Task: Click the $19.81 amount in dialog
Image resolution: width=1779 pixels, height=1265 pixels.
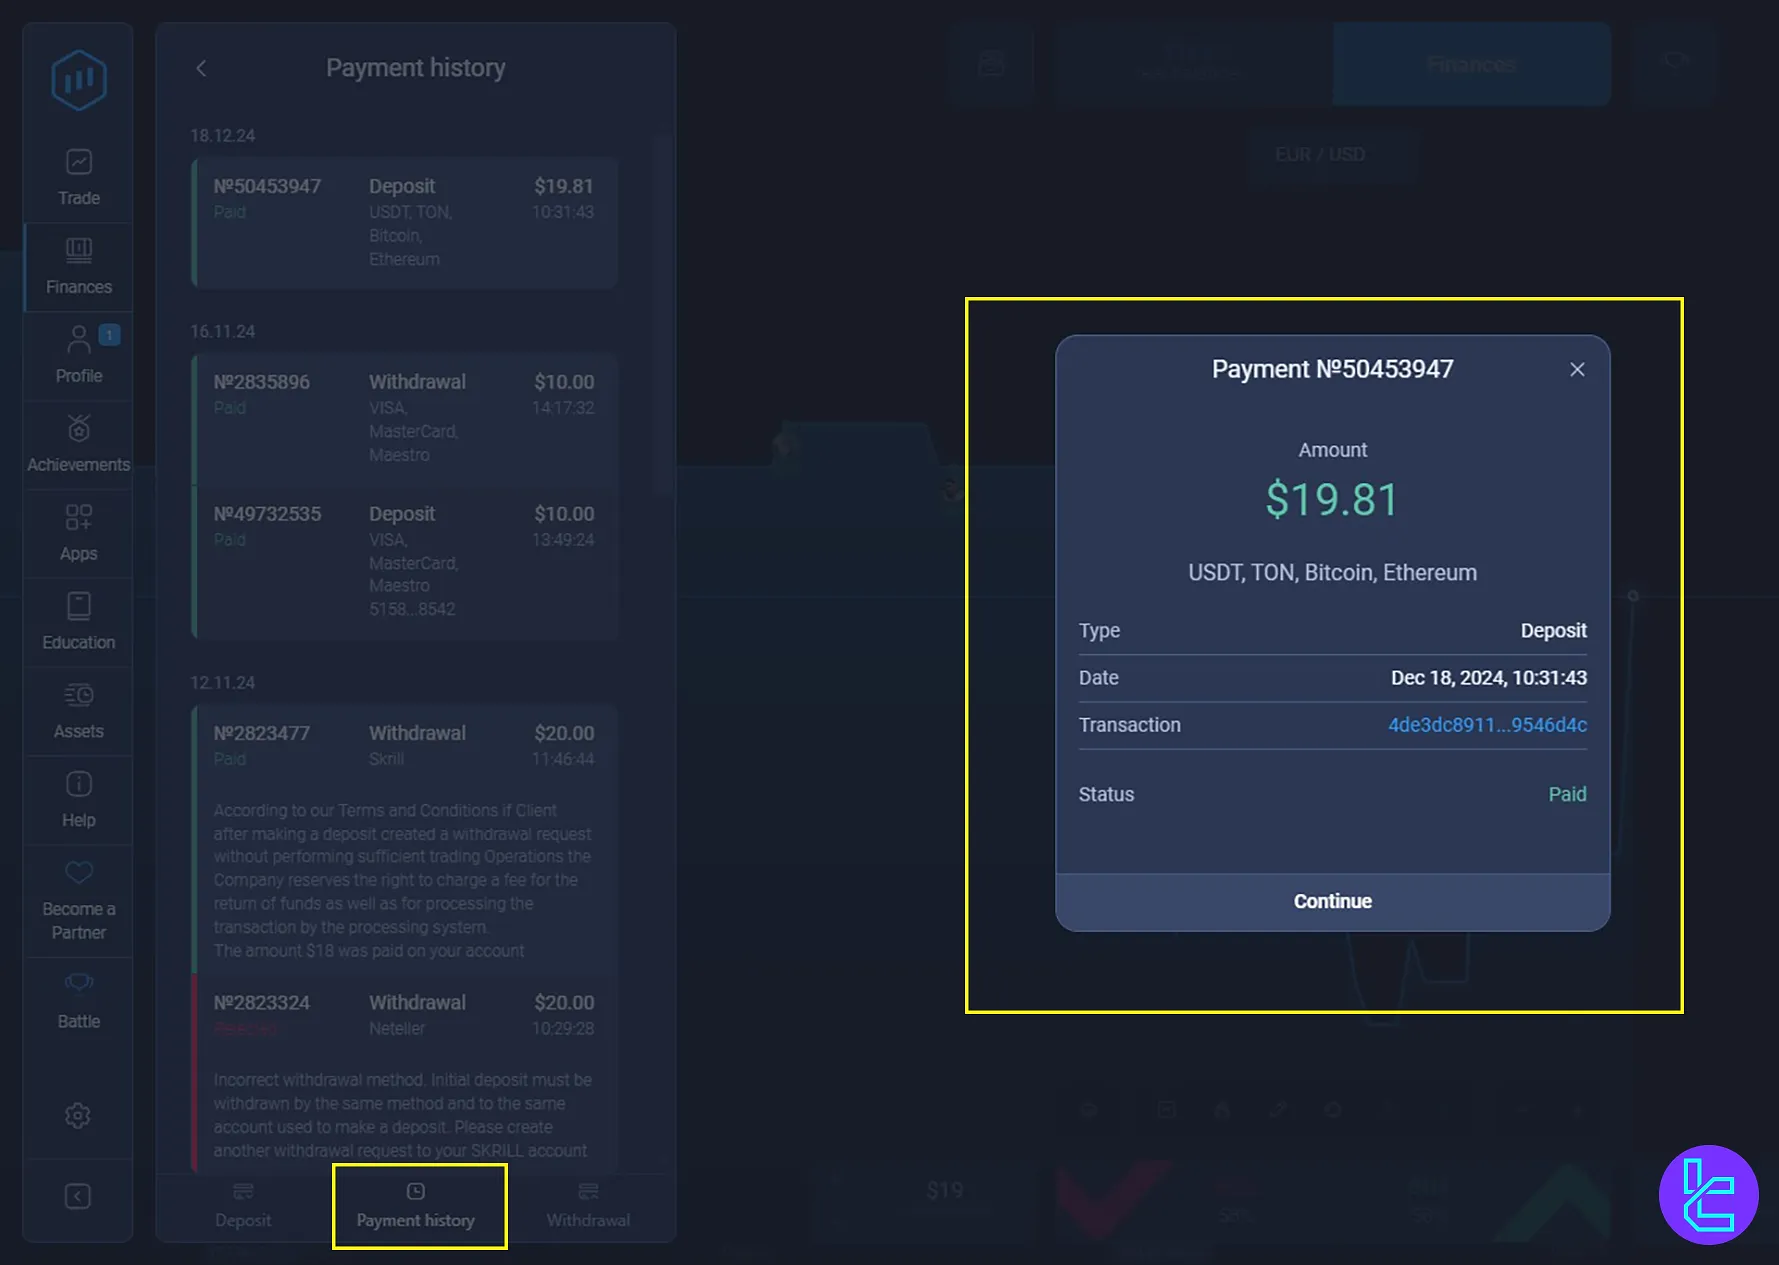Action: coord(1332,499)
